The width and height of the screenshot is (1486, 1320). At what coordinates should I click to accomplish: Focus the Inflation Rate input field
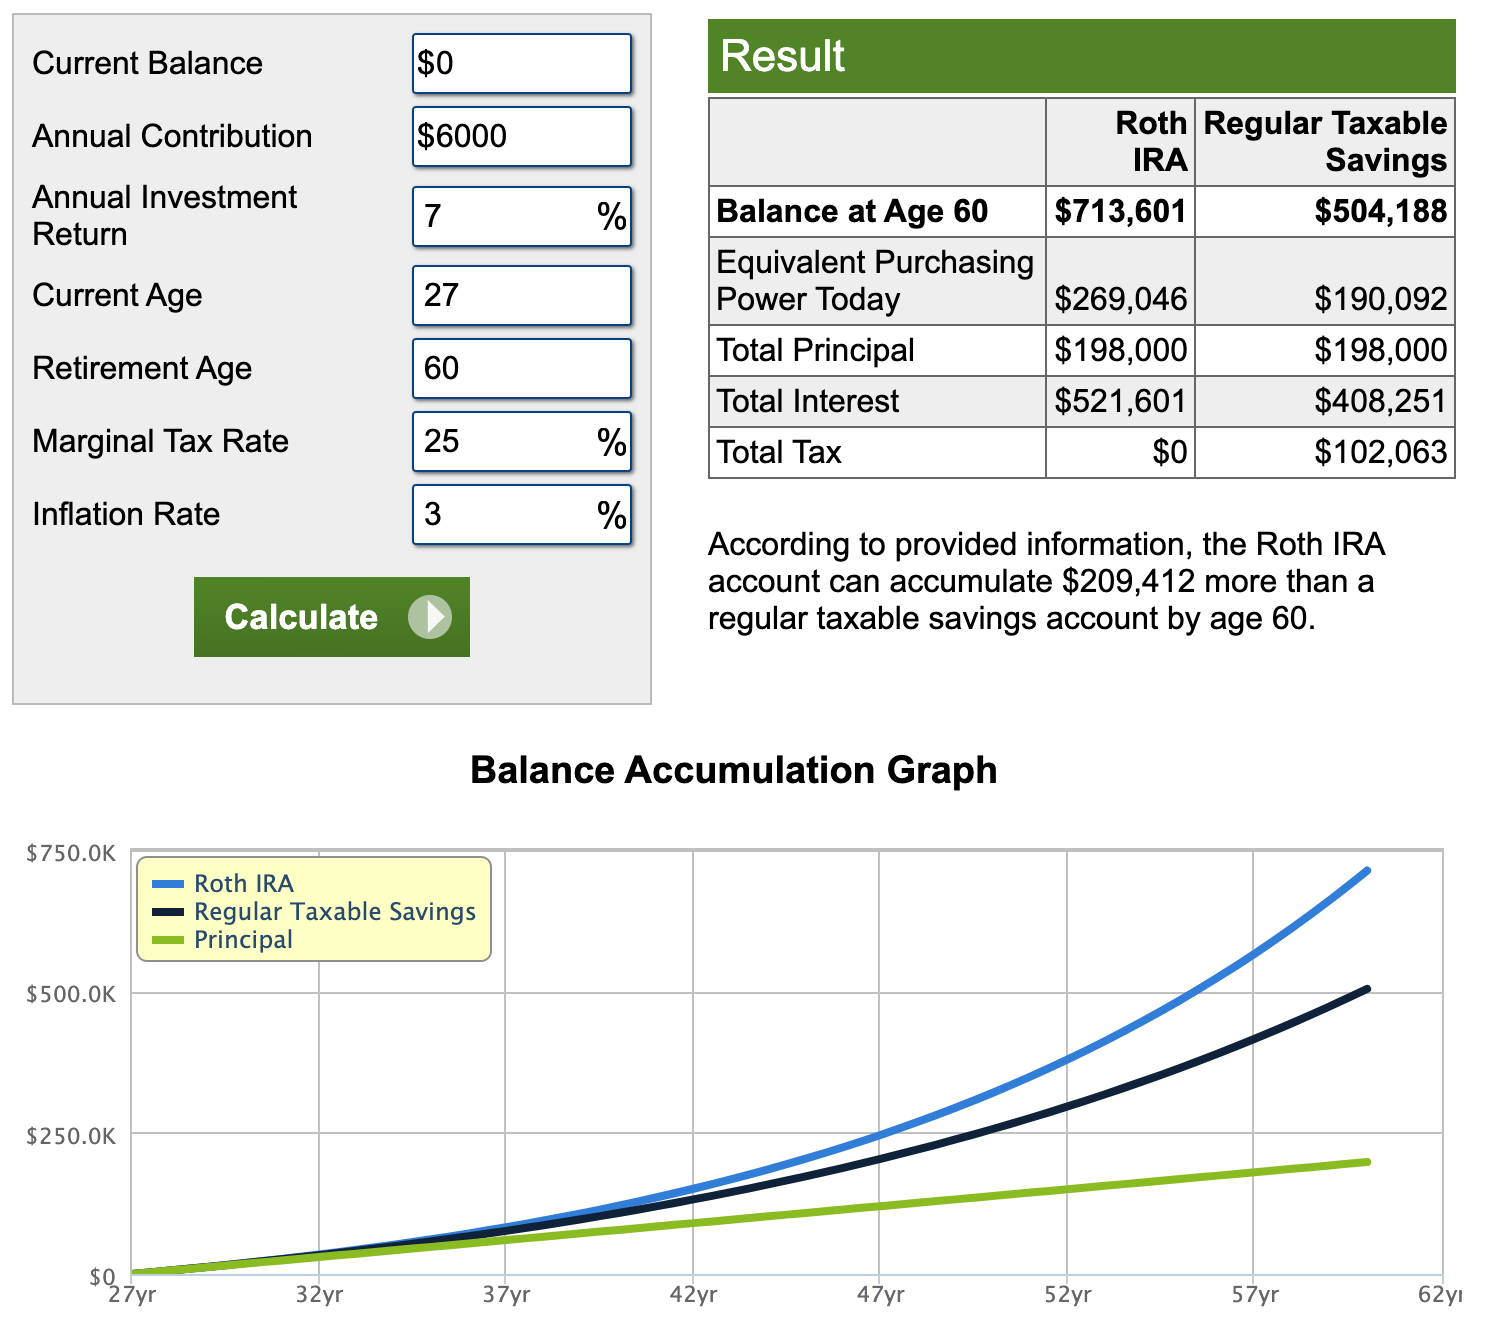[x=522, y=514]
